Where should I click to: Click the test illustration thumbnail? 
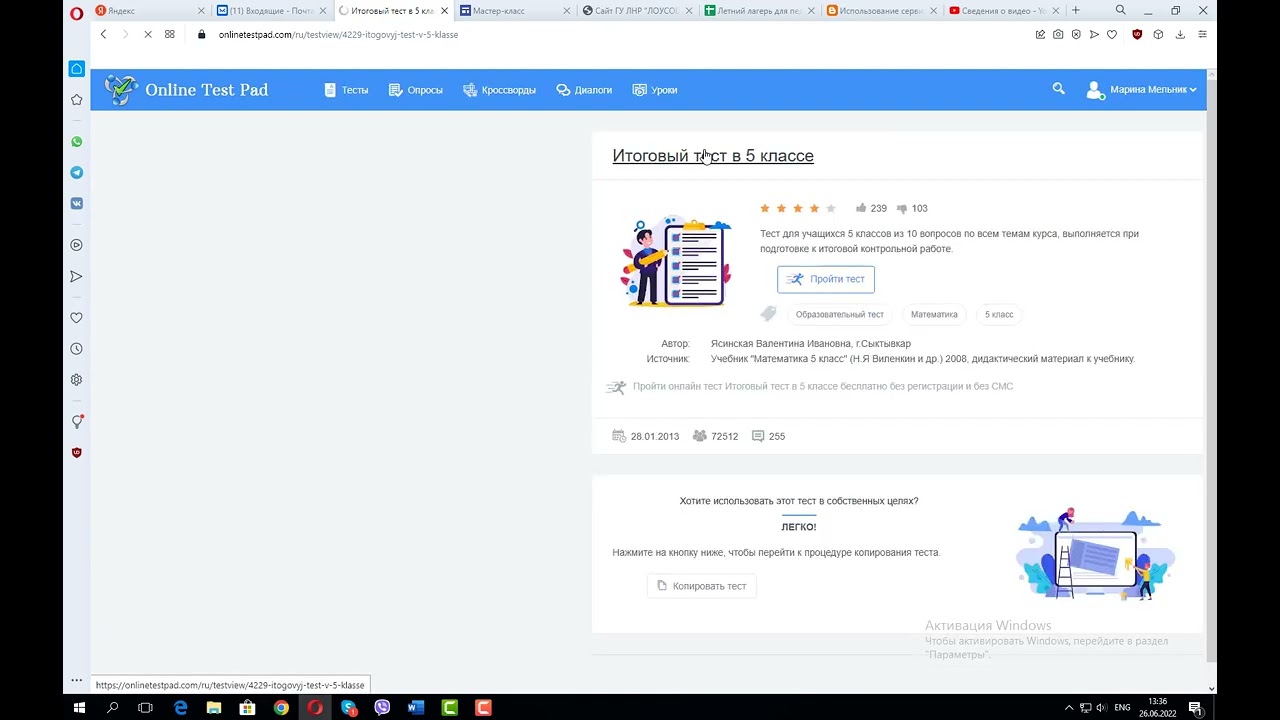click(x=675, y=260)
